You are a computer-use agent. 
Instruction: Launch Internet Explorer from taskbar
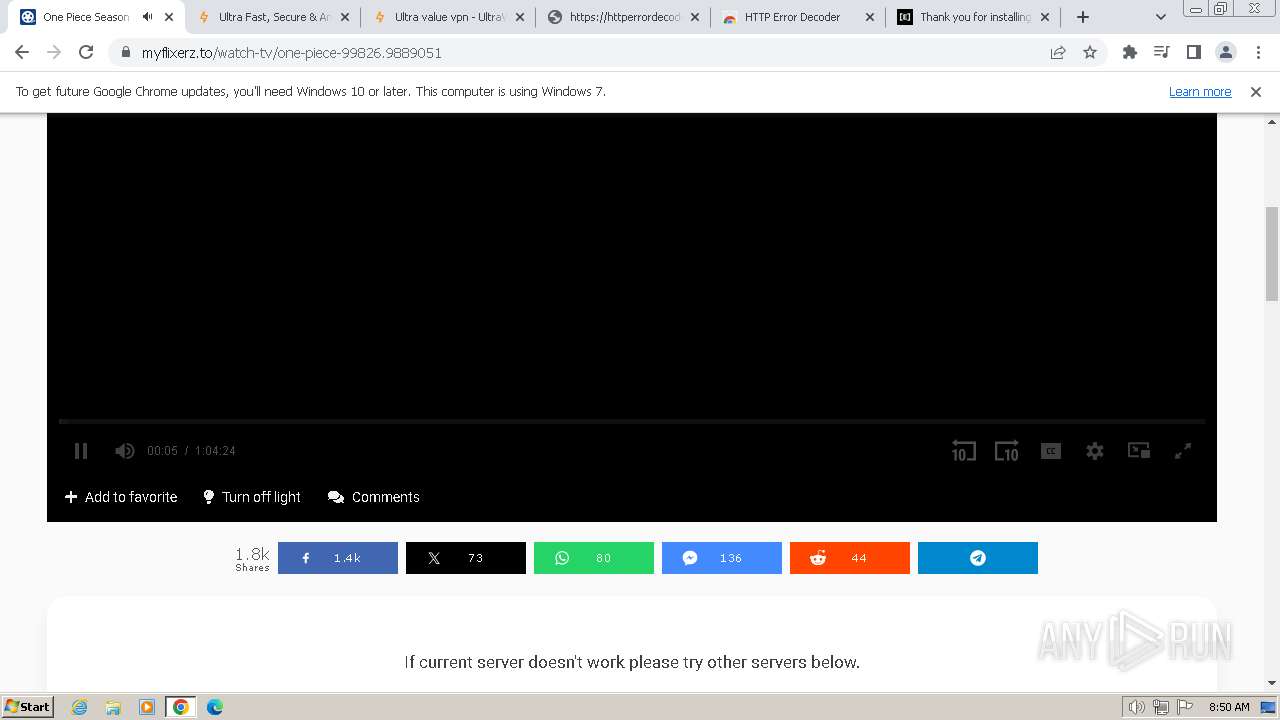tap(79, 707)
